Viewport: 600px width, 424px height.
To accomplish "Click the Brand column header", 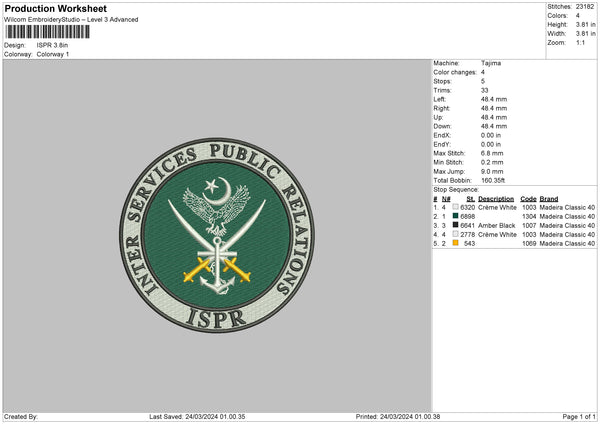I will tap(549, 199).
